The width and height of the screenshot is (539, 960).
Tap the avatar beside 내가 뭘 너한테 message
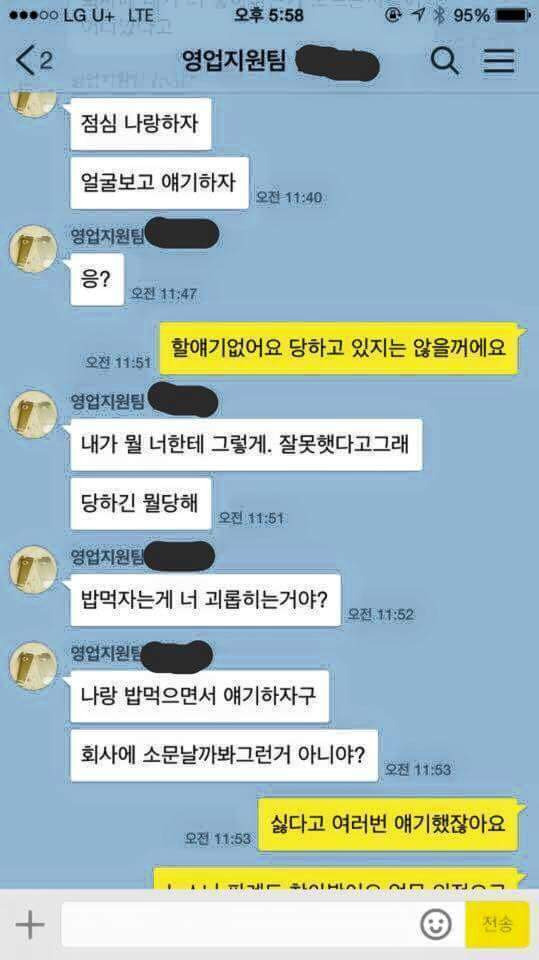point(33,414)
